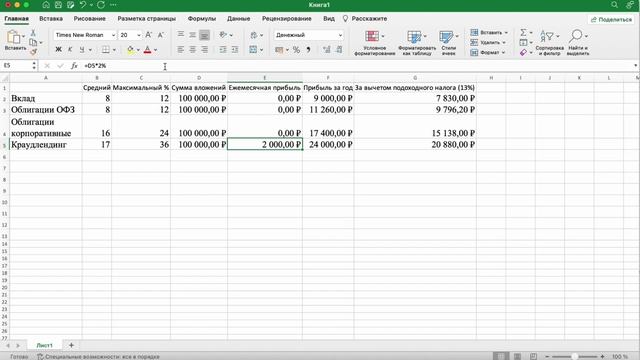Add a new sheet with plus button
Image resolution: width=640 pixels, height=360 pixels.
click(x=71, y=345)
